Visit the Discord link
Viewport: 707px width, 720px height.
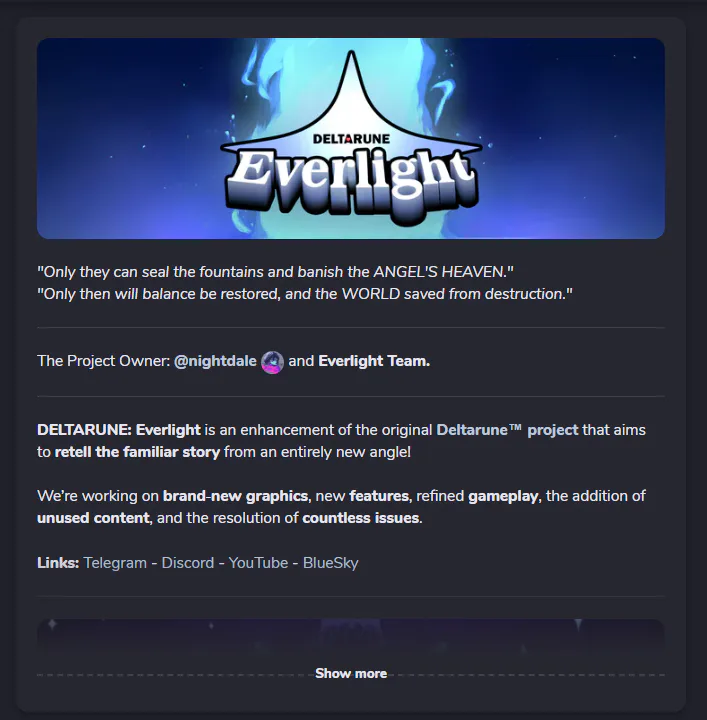188,563
